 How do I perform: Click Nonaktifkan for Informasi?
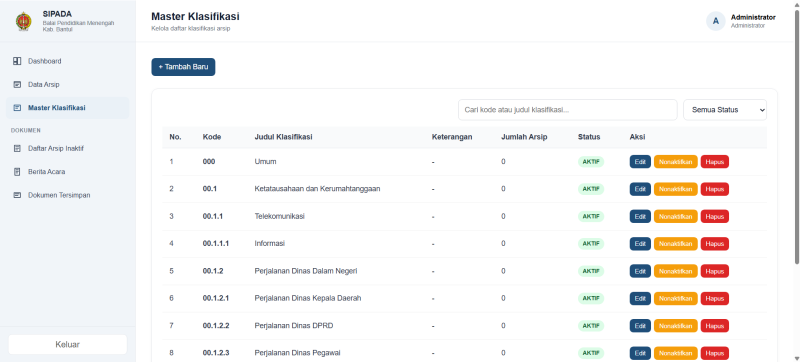coord(676,244)
